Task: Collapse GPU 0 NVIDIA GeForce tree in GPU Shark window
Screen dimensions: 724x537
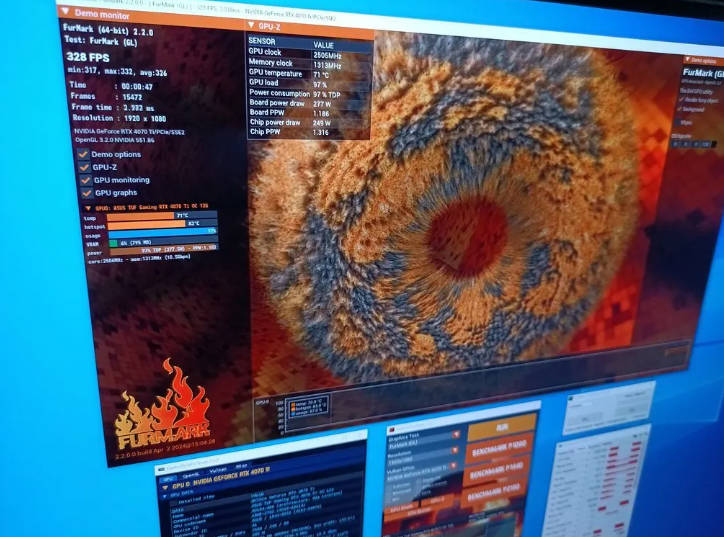Action: [164, 487]
